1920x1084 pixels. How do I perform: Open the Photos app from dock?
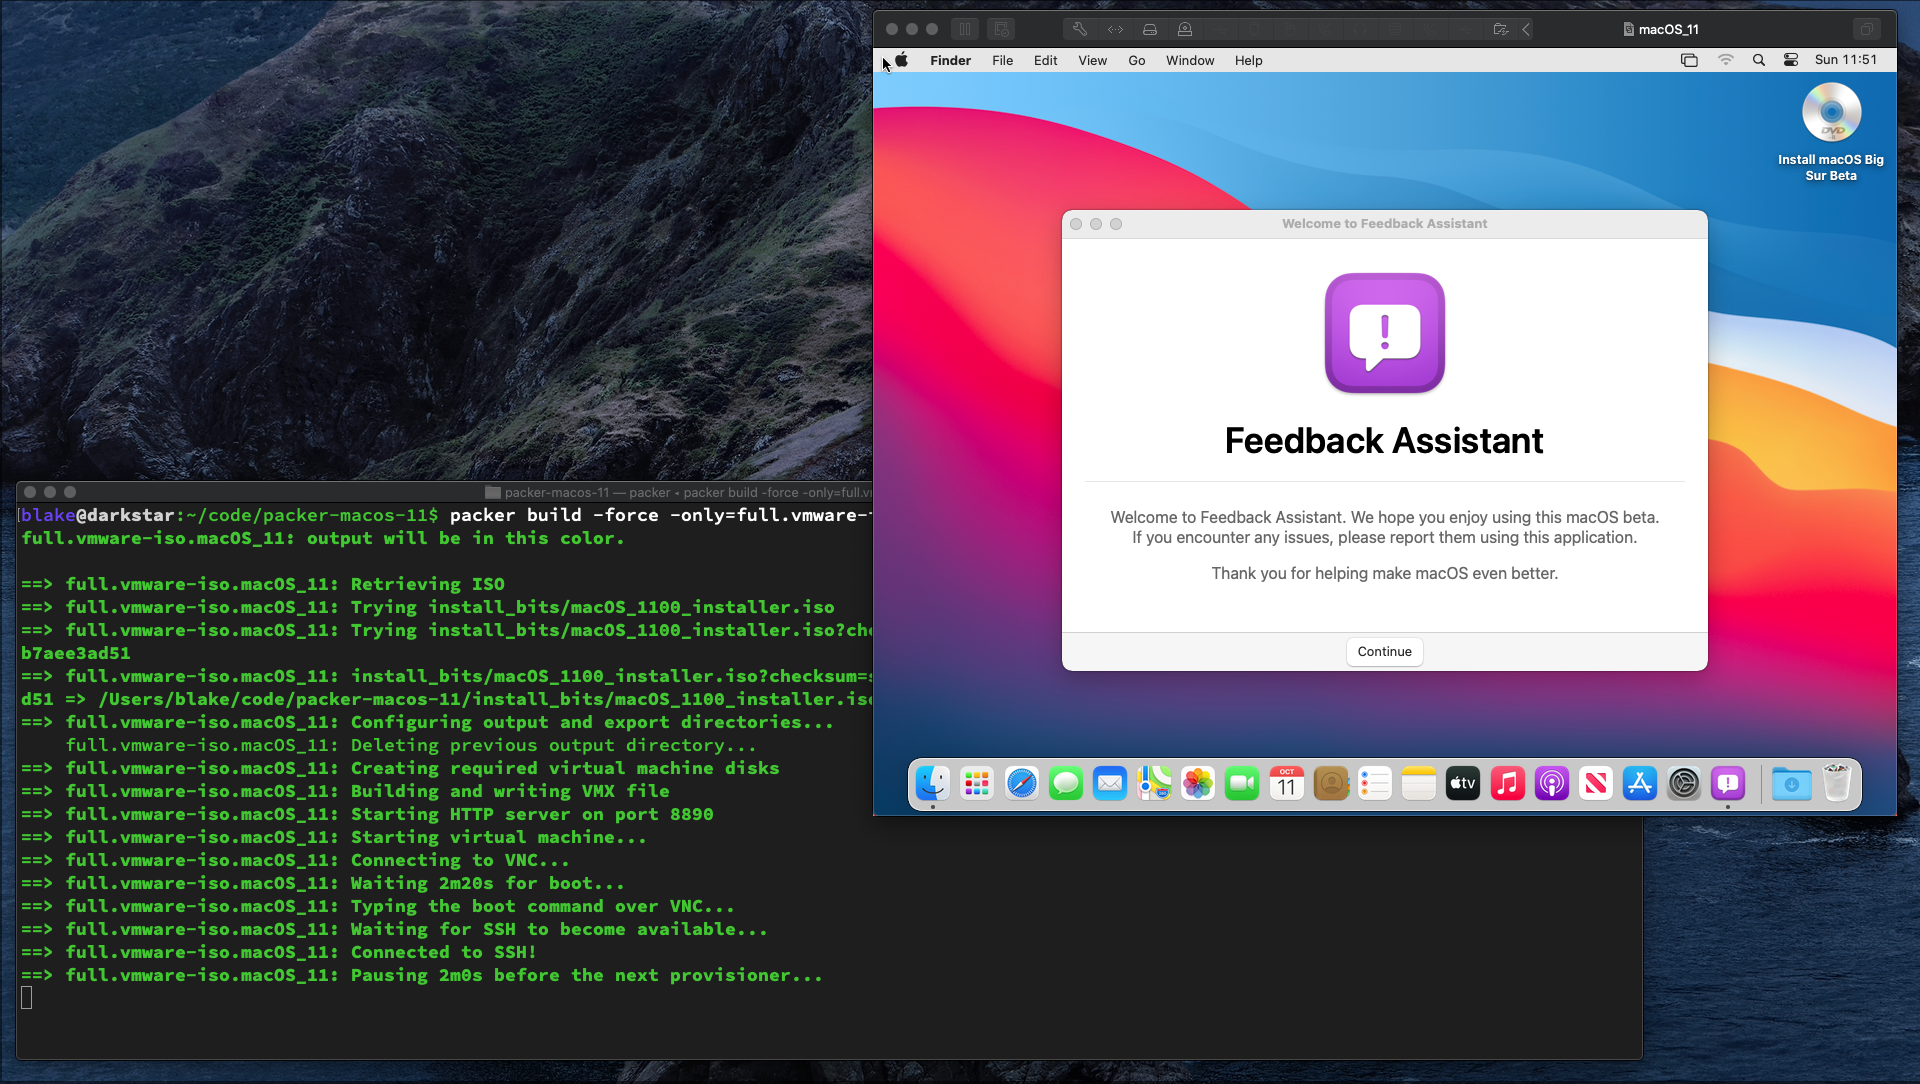pos(1197,783)
